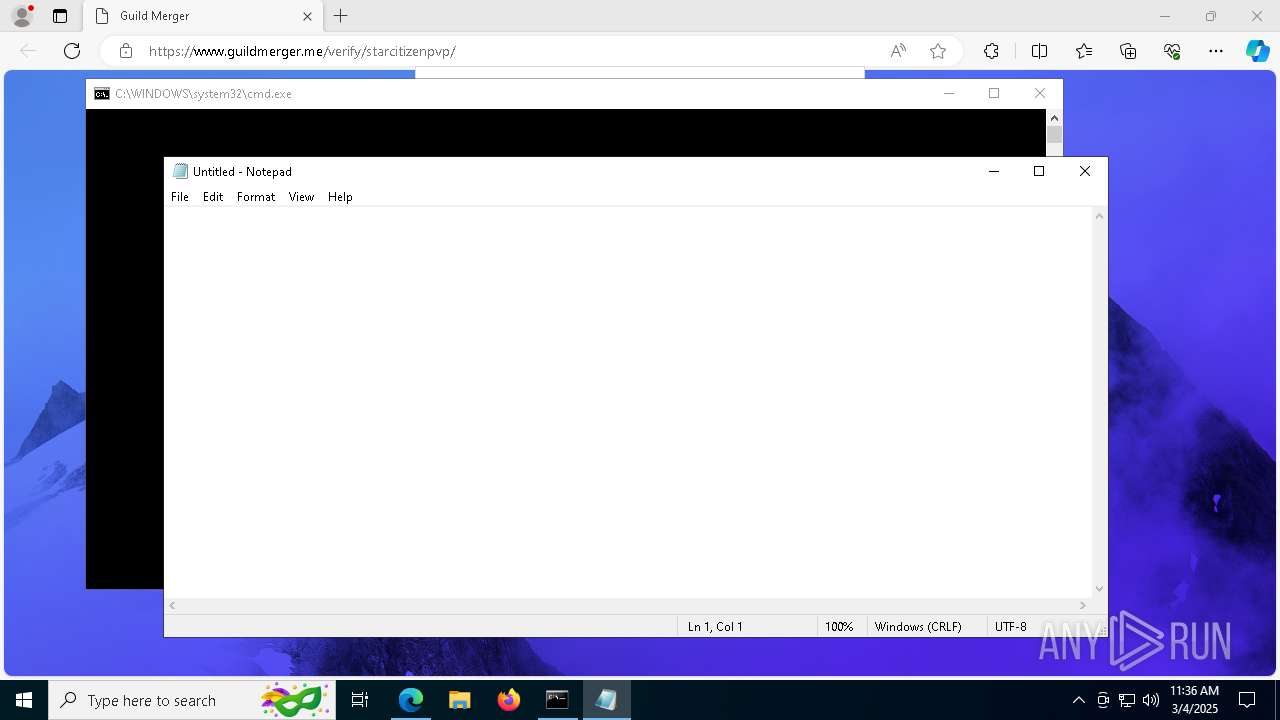Open volume control tray icon
Viewport: 1280px width, 720px height.
tap(1151, 700)
